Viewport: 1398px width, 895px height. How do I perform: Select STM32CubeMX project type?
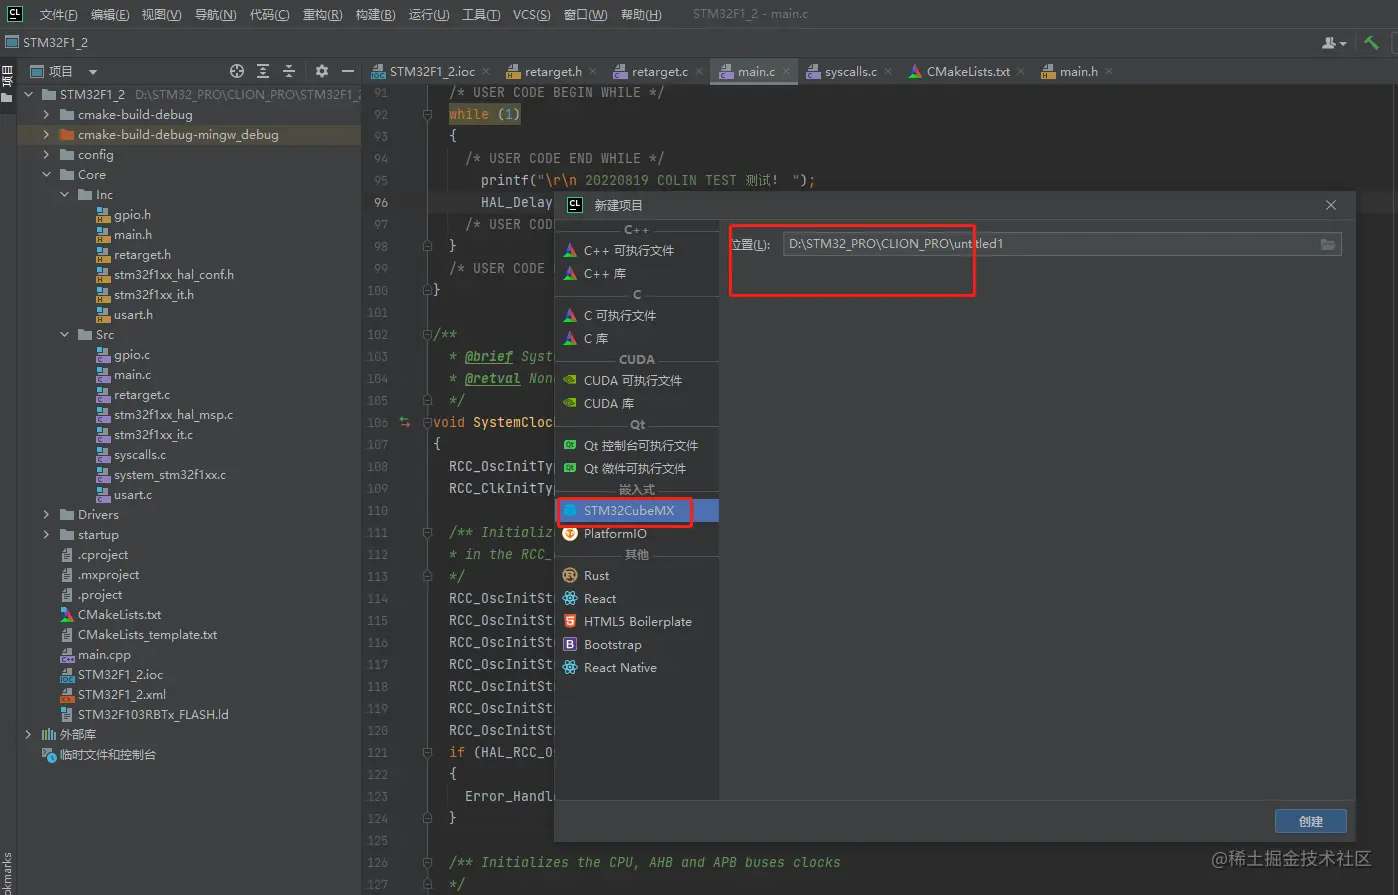coord(637,510)
